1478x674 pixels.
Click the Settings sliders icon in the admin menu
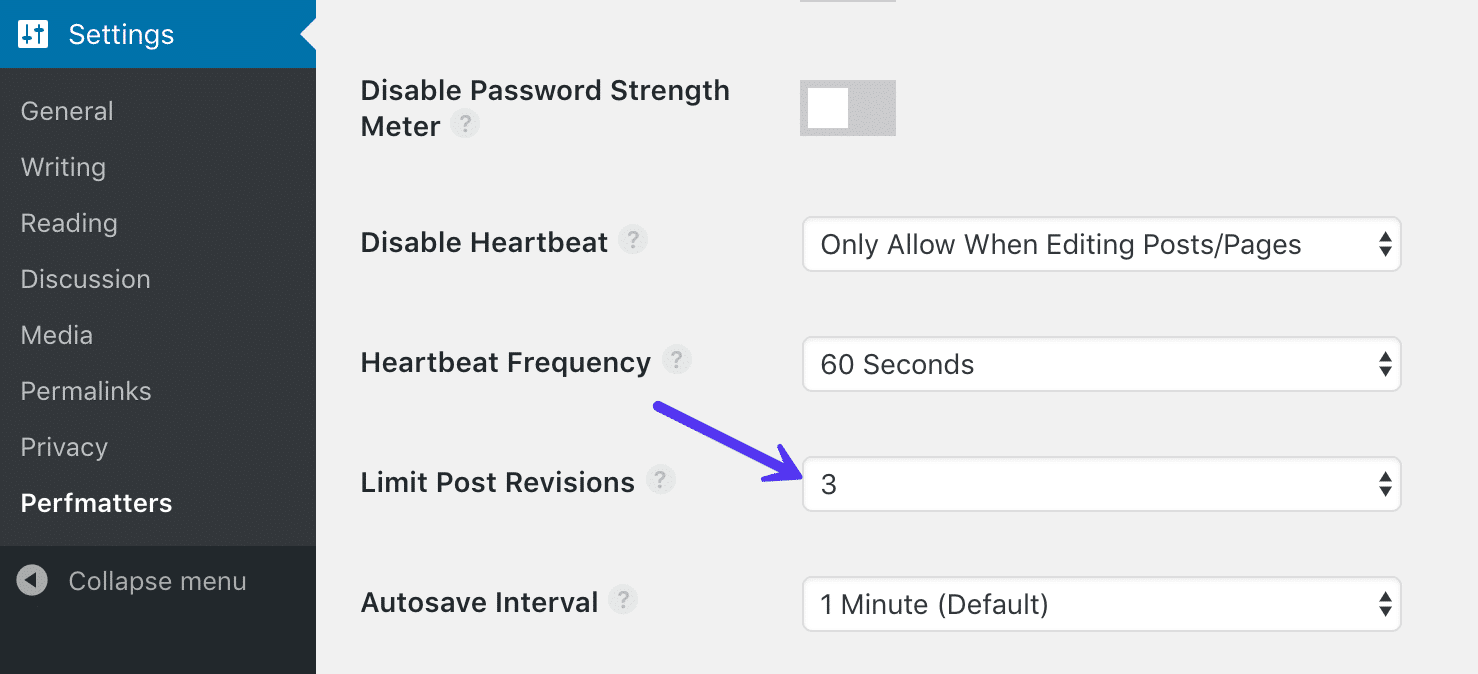(30, 33)
